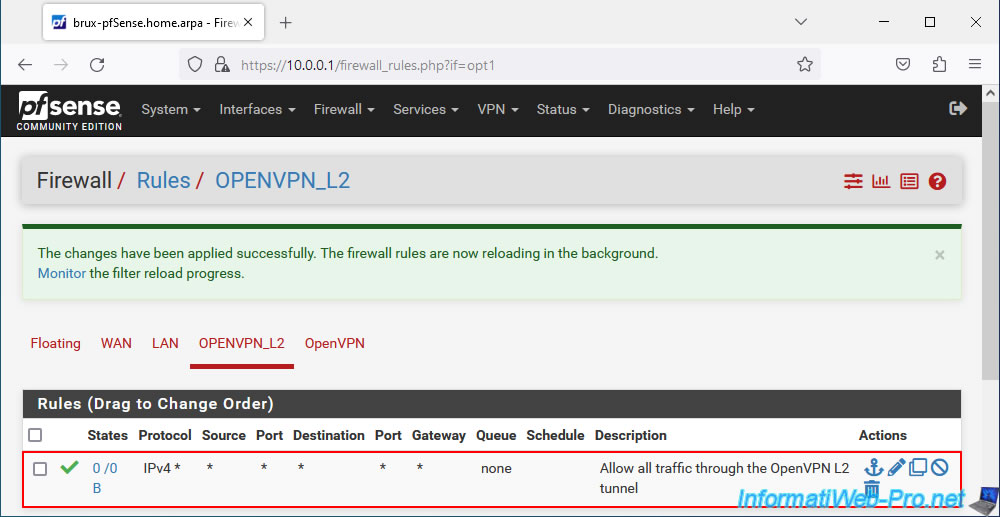Click the shield tracking protection icon

pyautogui.click(x=195, y=64)
